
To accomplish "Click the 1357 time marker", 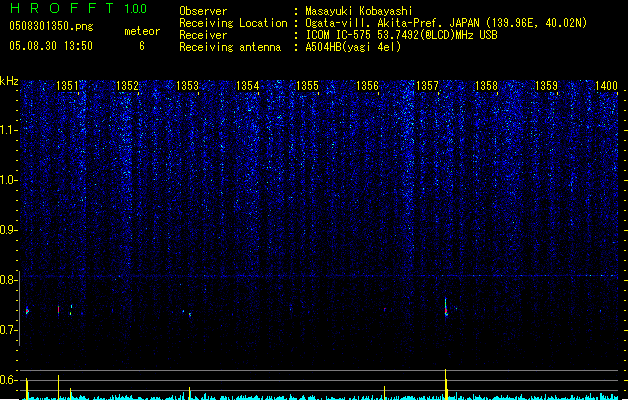I will tap(428, 86).
